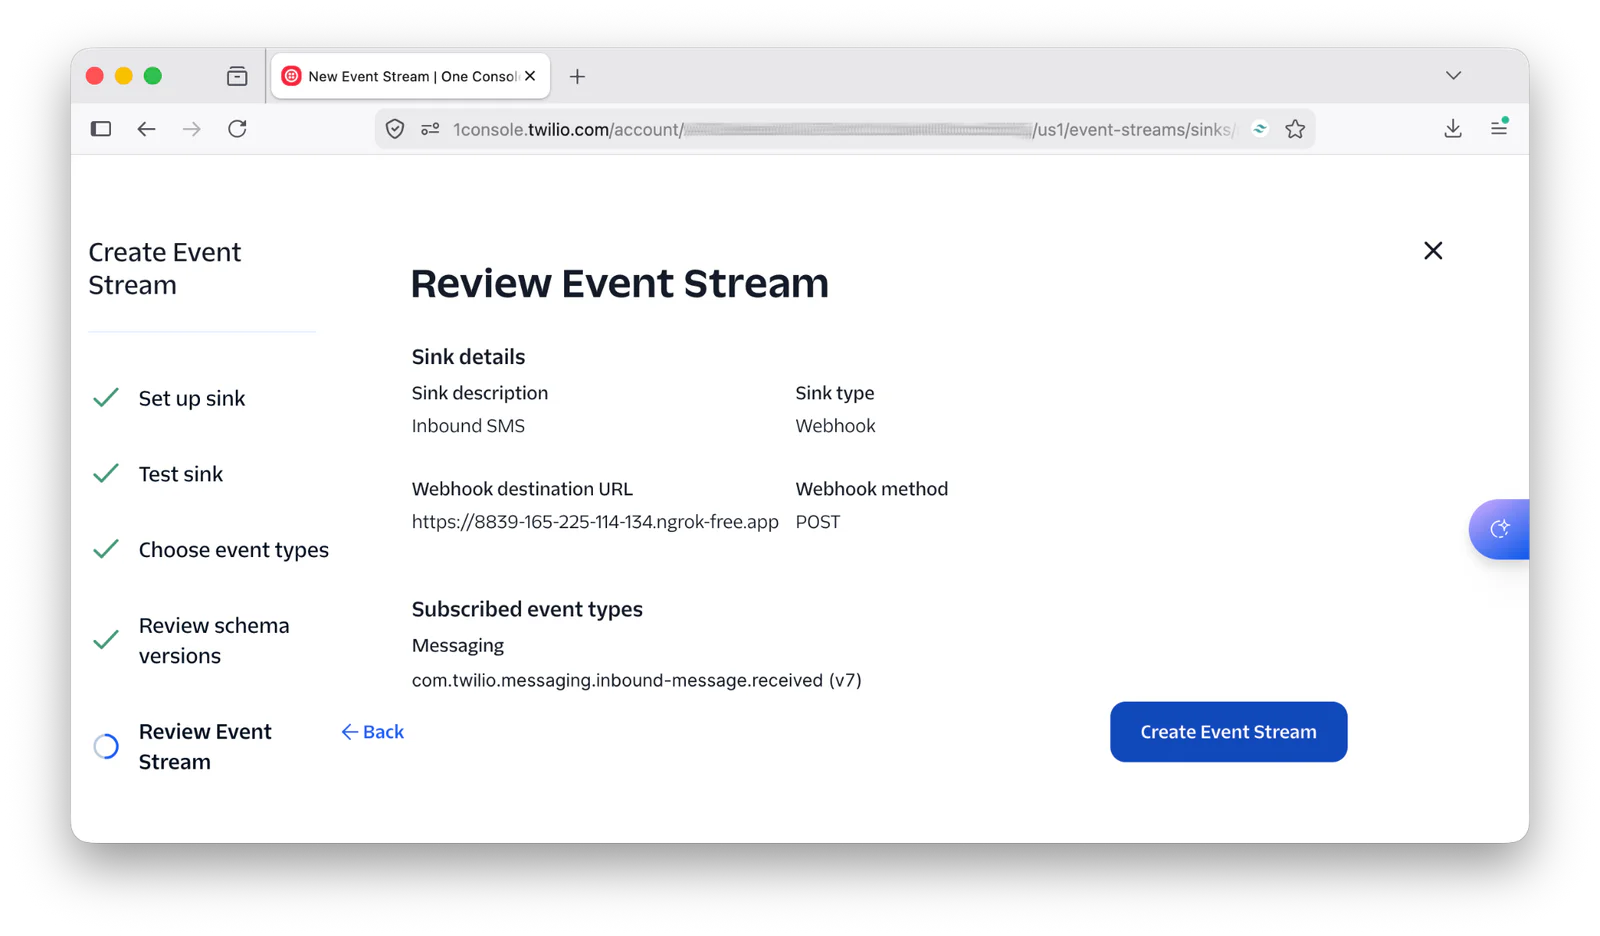Open the floating assistant sparkle button
The image size is (1600, 936).
tap(1499, 529)
